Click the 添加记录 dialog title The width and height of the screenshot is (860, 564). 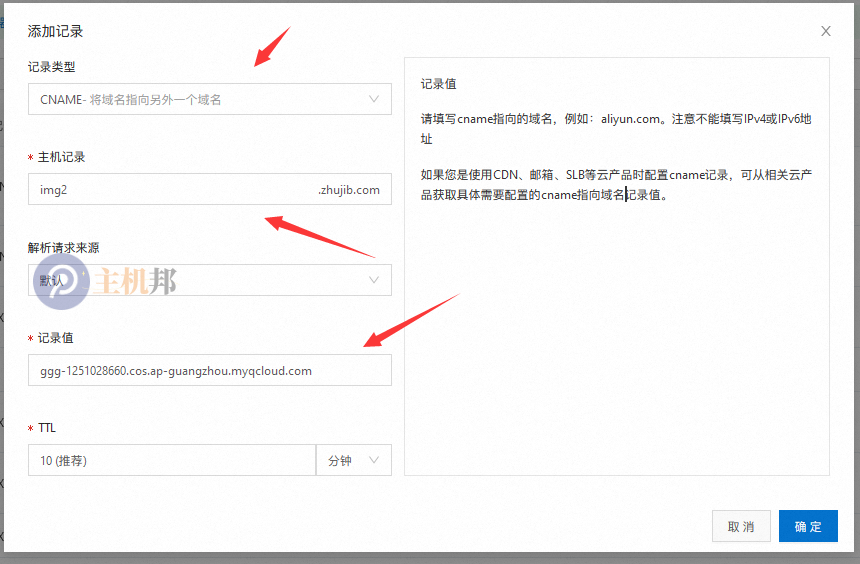click(55, 31)
